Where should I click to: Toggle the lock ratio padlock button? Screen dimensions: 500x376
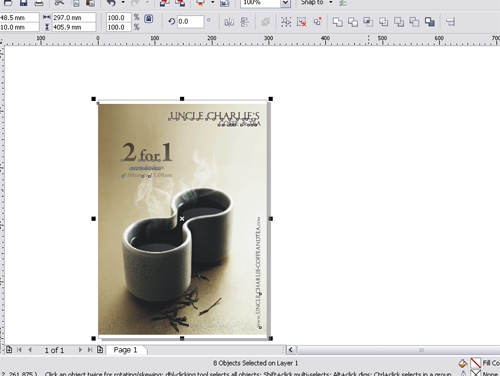point(149,19)
